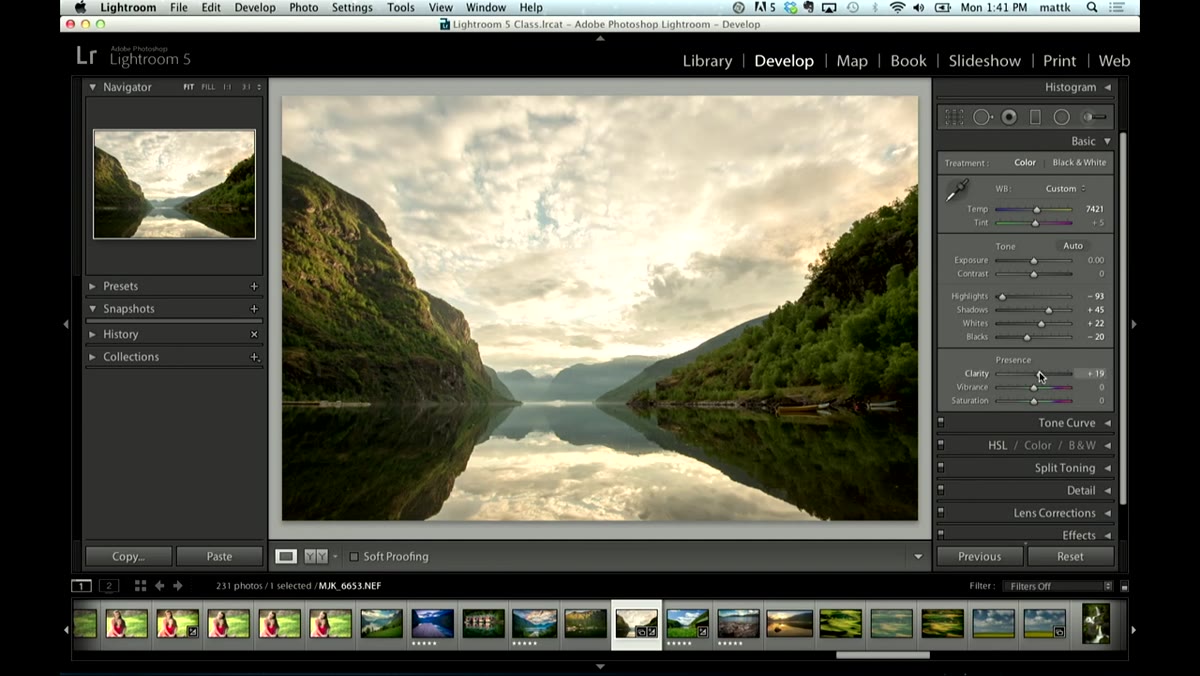Adjust the Clarity slider
The width and height of the screenshot is (1200, 676).
coord(1034,374)
